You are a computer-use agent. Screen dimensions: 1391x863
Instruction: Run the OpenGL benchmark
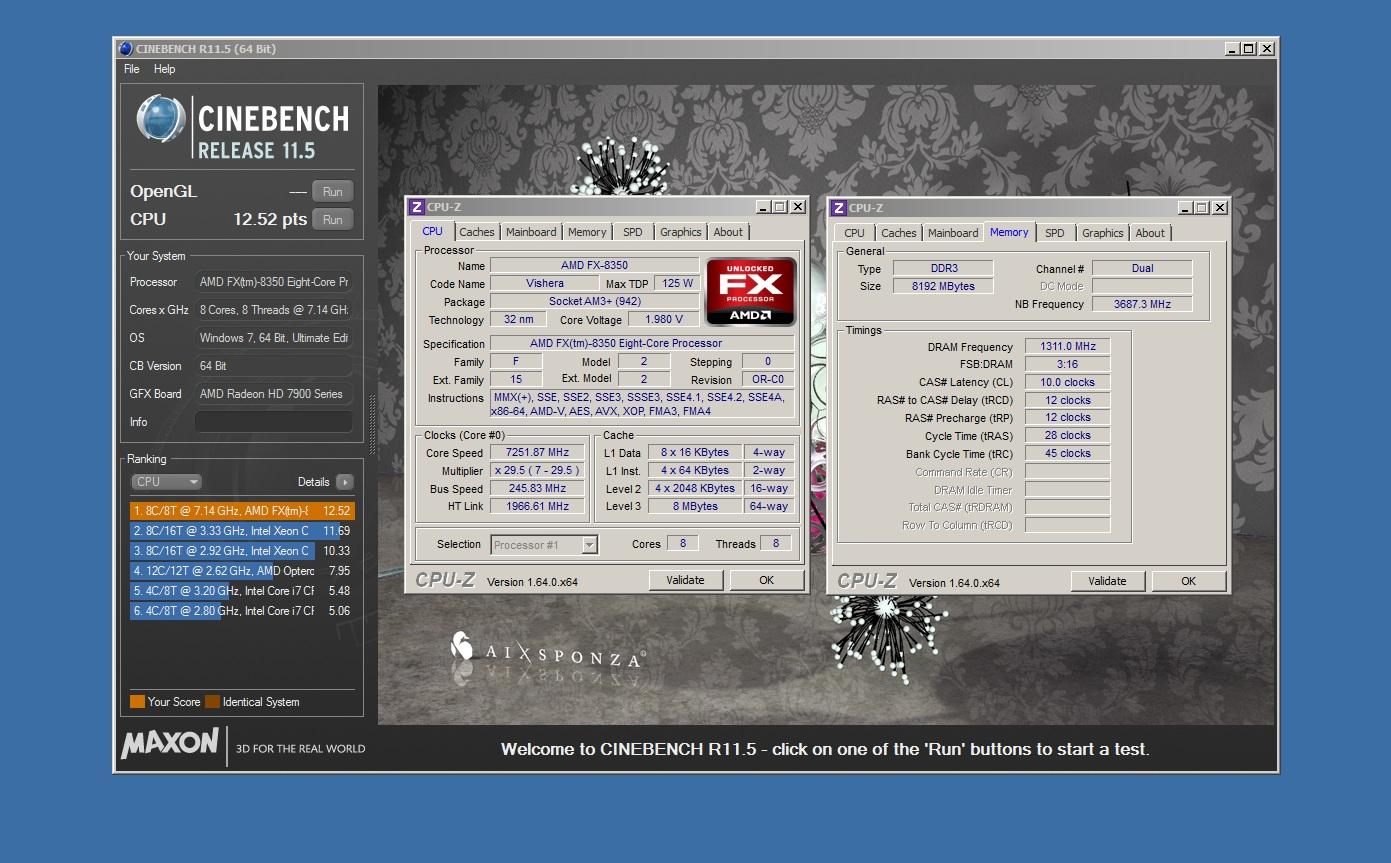coord(333,192)
